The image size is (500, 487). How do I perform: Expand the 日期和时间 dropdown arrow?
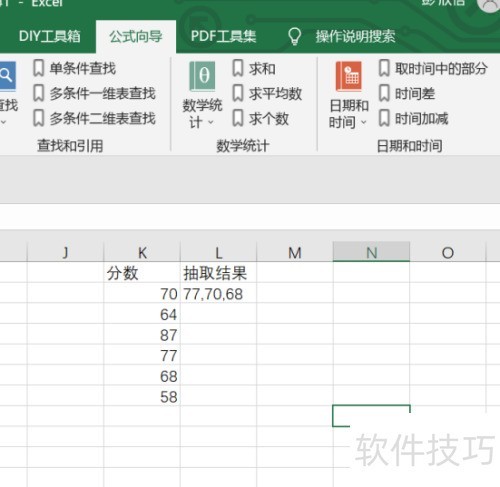tap(364, 122)
